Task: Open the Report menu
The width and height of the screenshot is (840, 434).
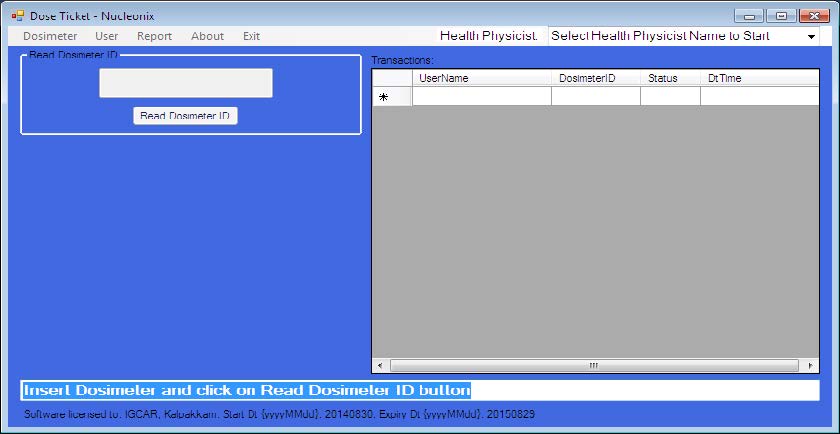Action: pyautogui.click(x=154, y=36)
